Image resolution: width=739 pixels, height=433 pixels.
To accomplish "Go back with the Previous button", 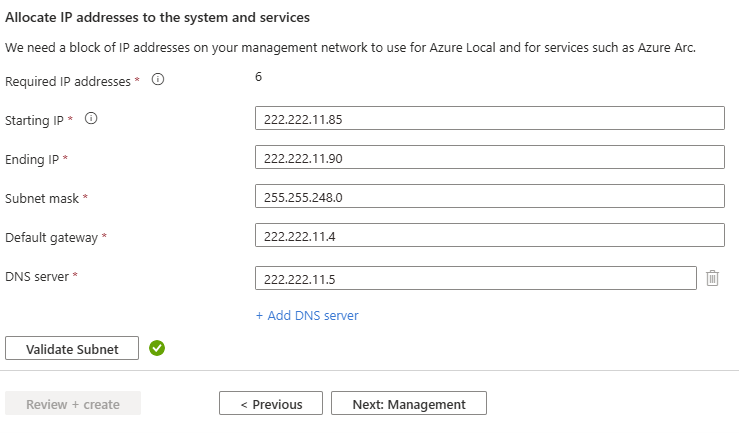I will [271, 403].
